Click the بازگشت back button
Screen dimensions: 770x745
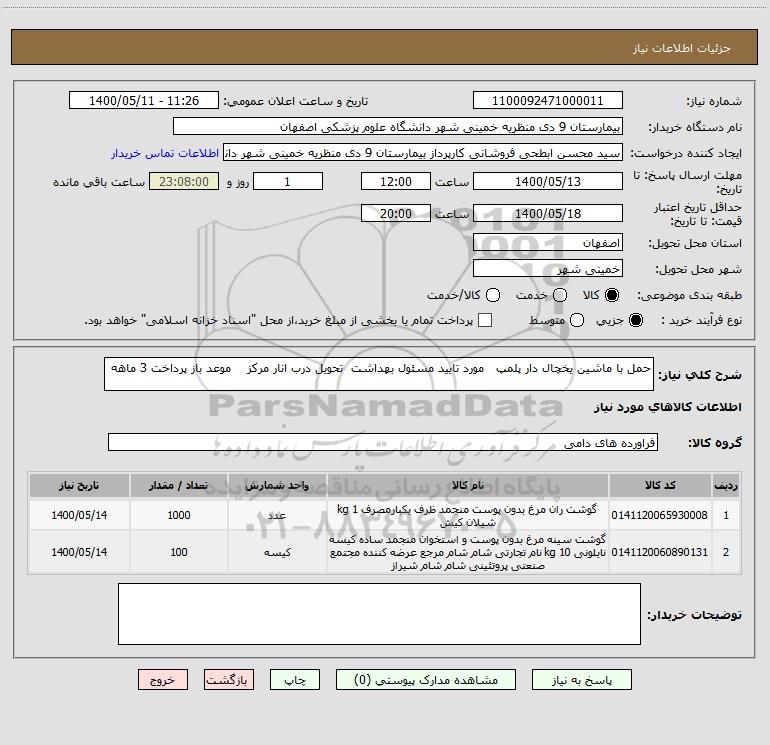[x=229, y=680]
